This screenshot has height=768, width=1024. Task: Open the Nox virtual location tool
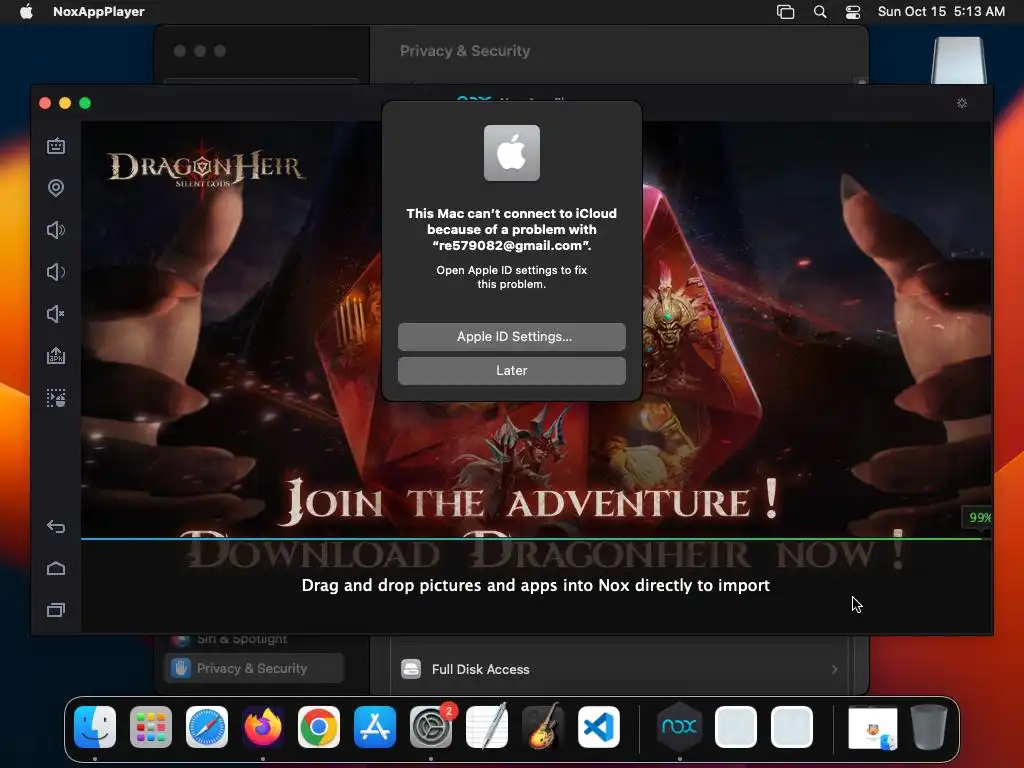(56, 188)
